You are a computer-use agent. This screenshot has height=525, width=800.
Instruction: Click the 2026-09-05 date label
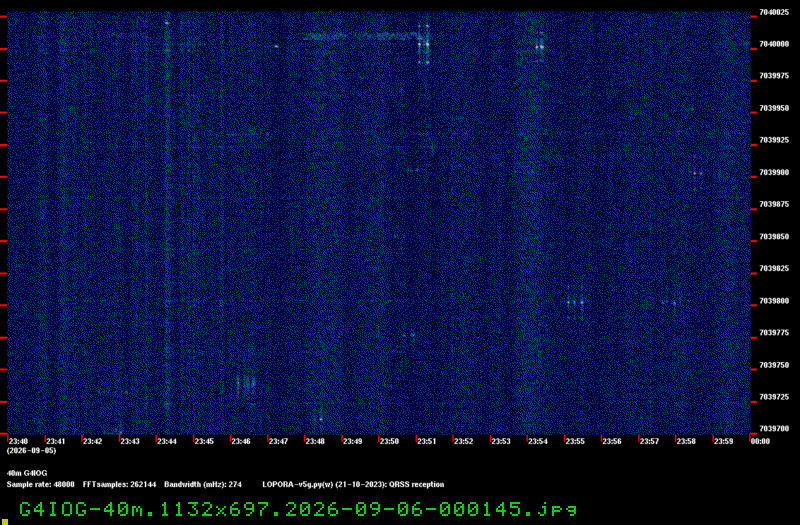(31, 451)
